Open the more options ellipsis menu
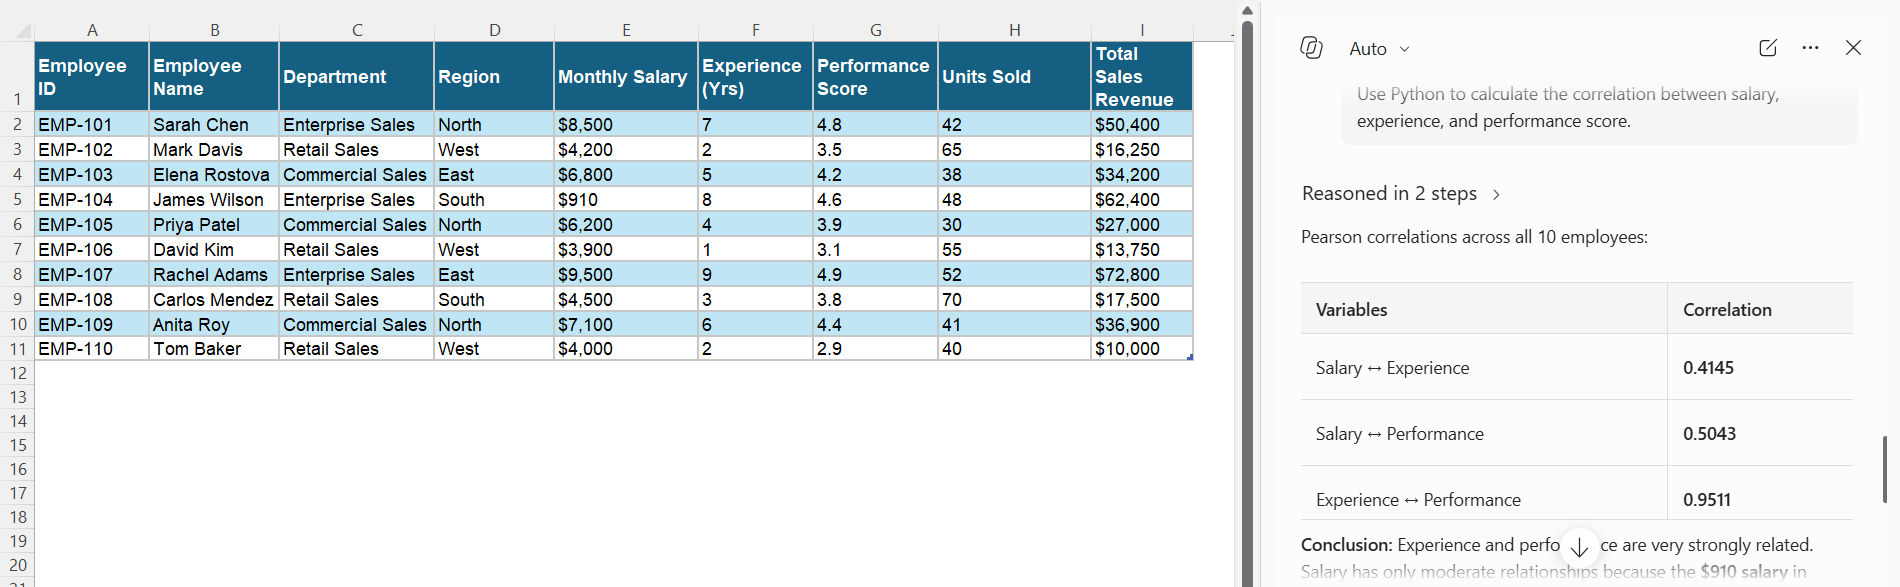 (x=1810, y=48)
